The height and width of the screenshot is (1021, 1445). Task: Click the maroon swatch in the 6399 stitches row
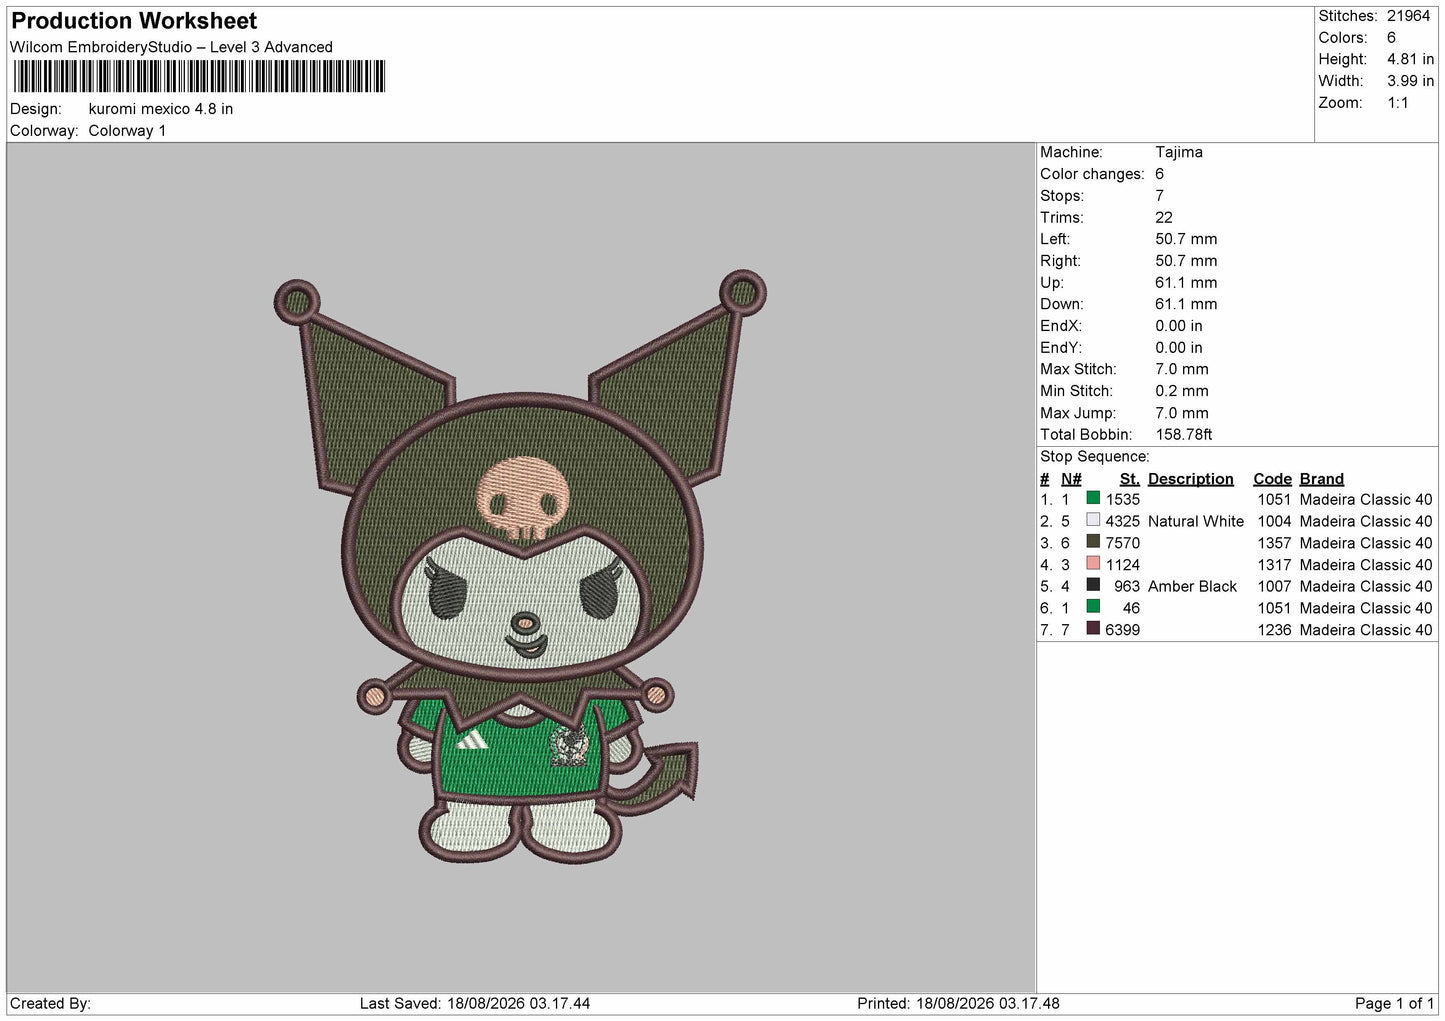(x=1093, y=629)
